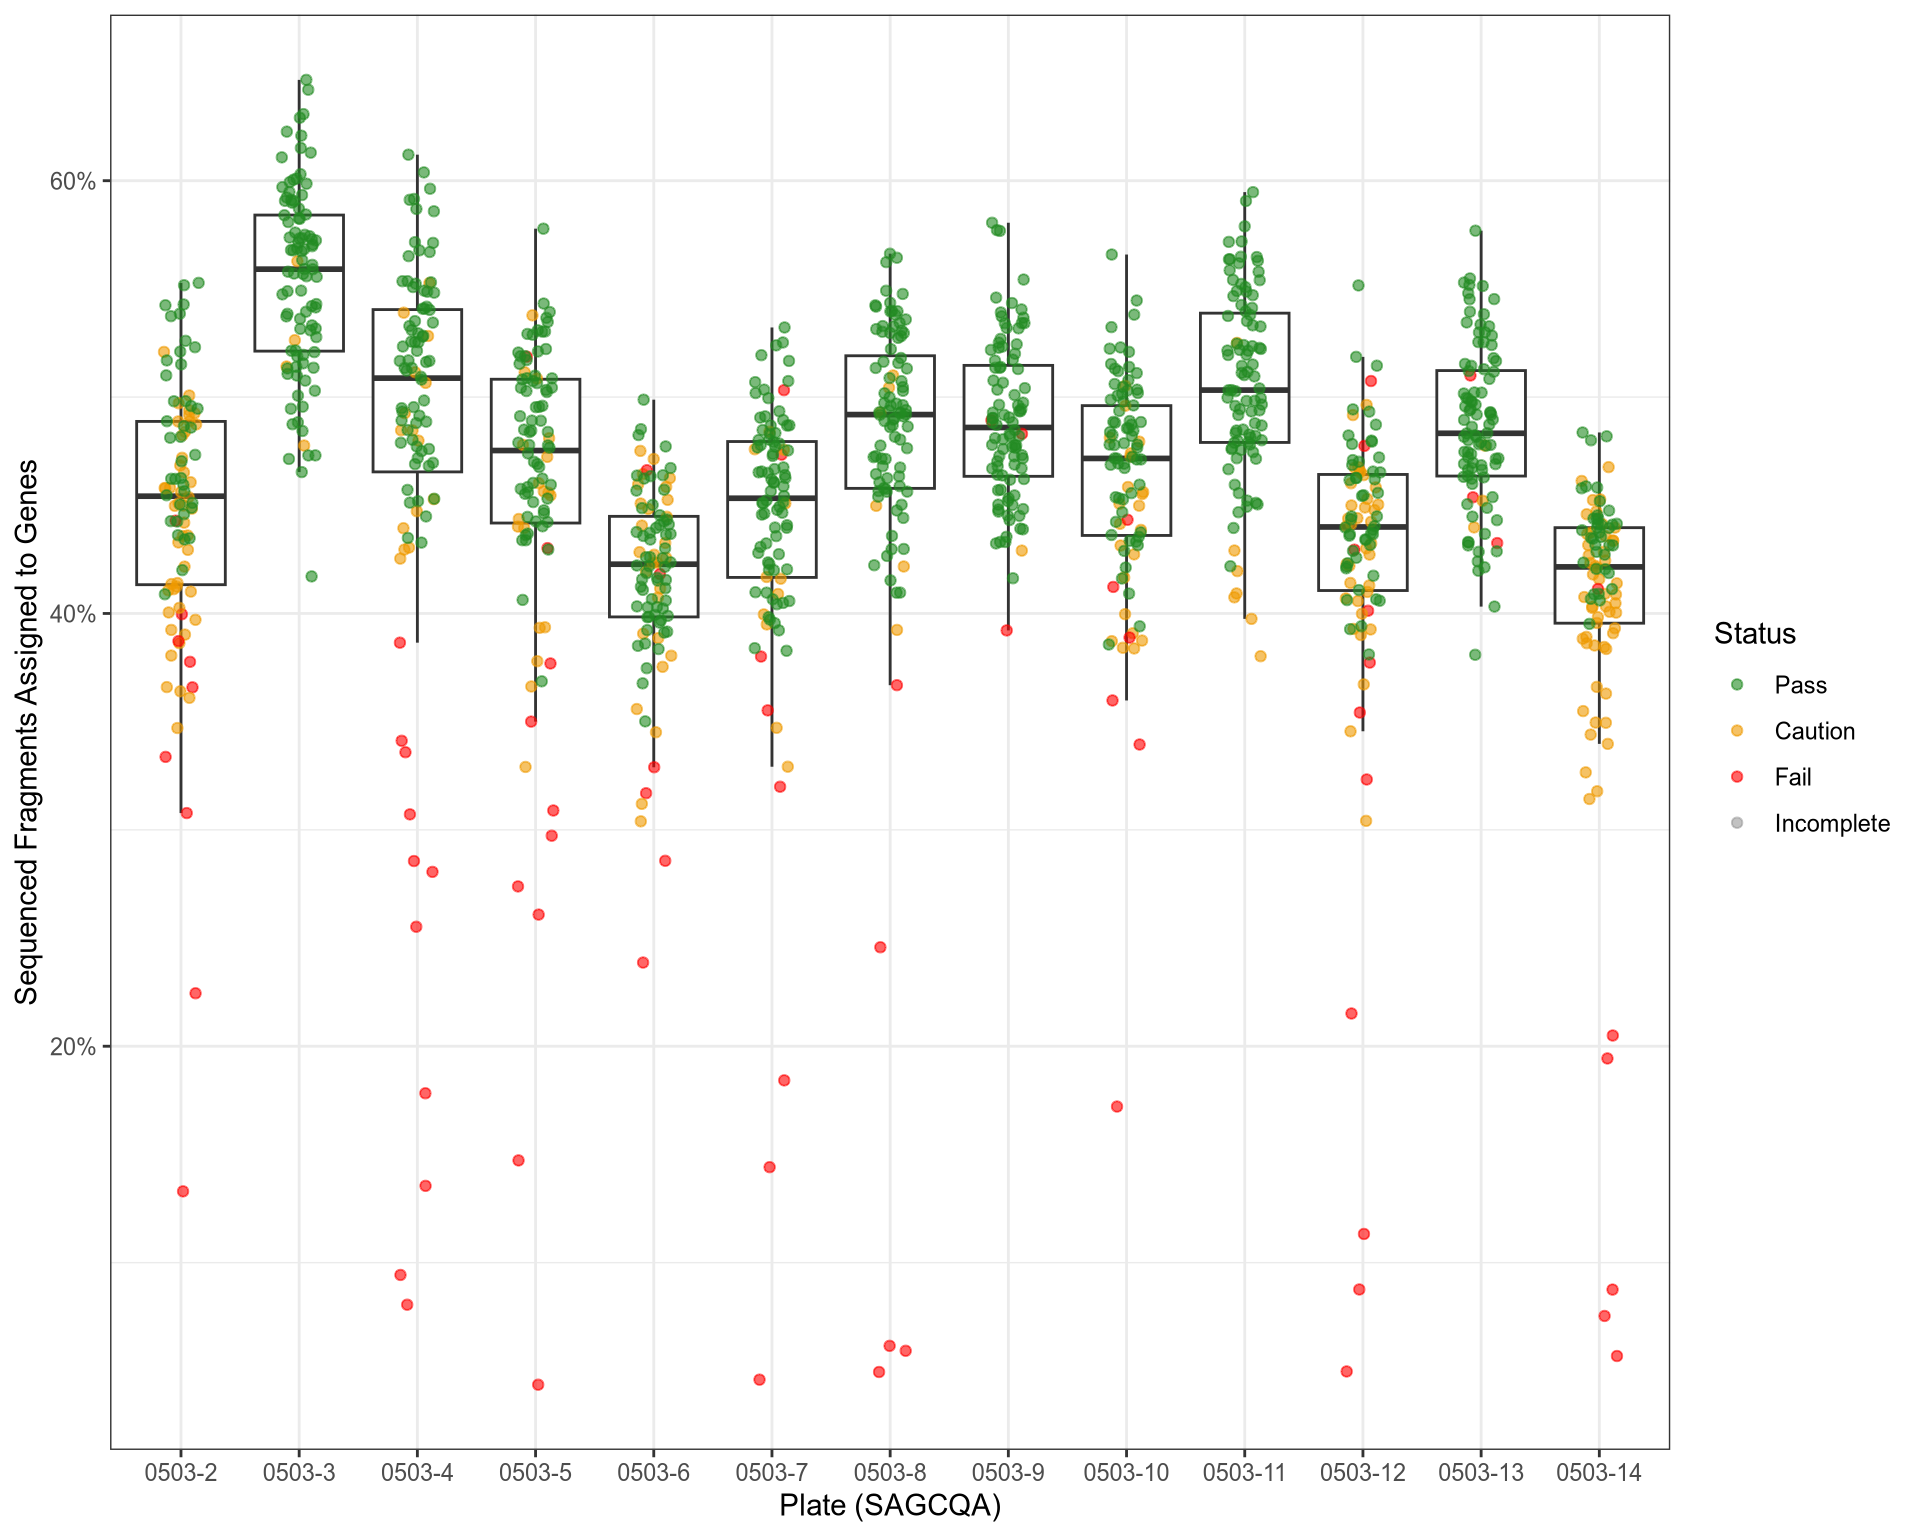Click the 0503-2 x-axis label
The image size is (1920, 1536).
click(181, 1473)
